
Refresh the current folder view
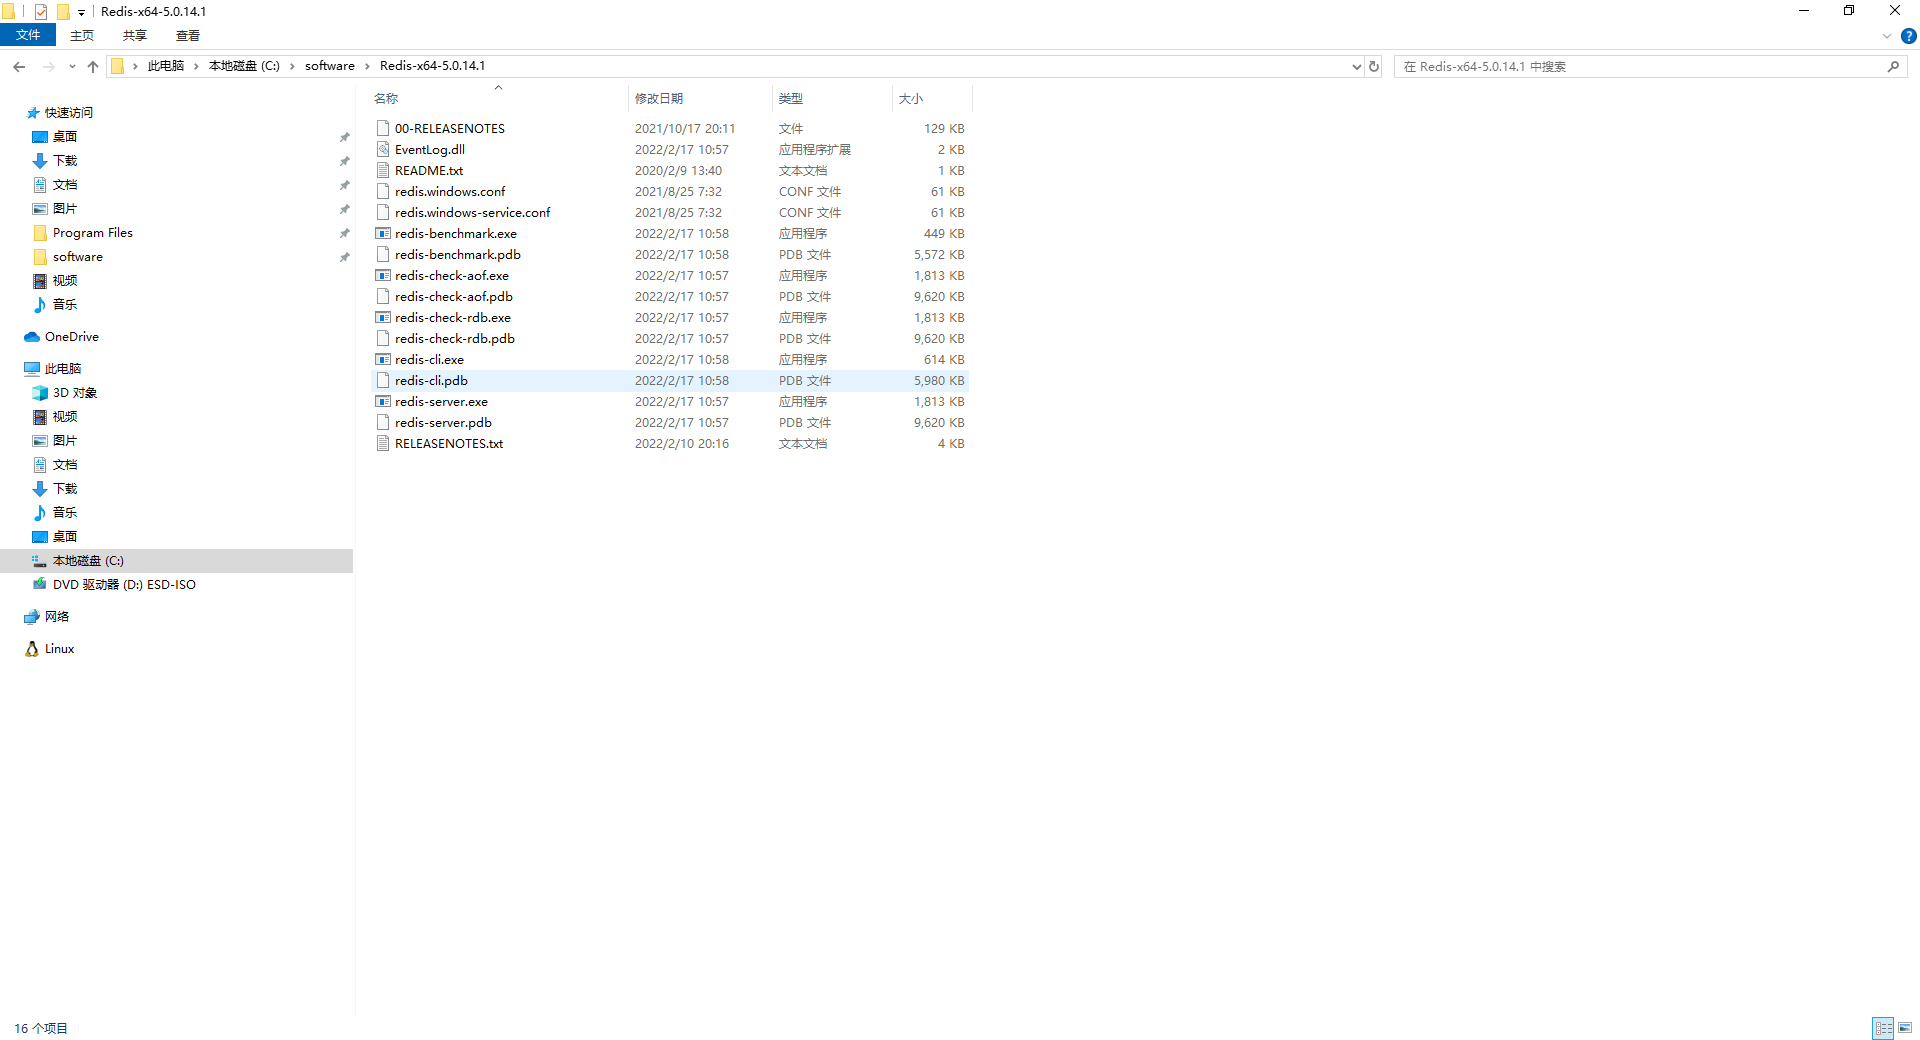tap(1374, 67)
